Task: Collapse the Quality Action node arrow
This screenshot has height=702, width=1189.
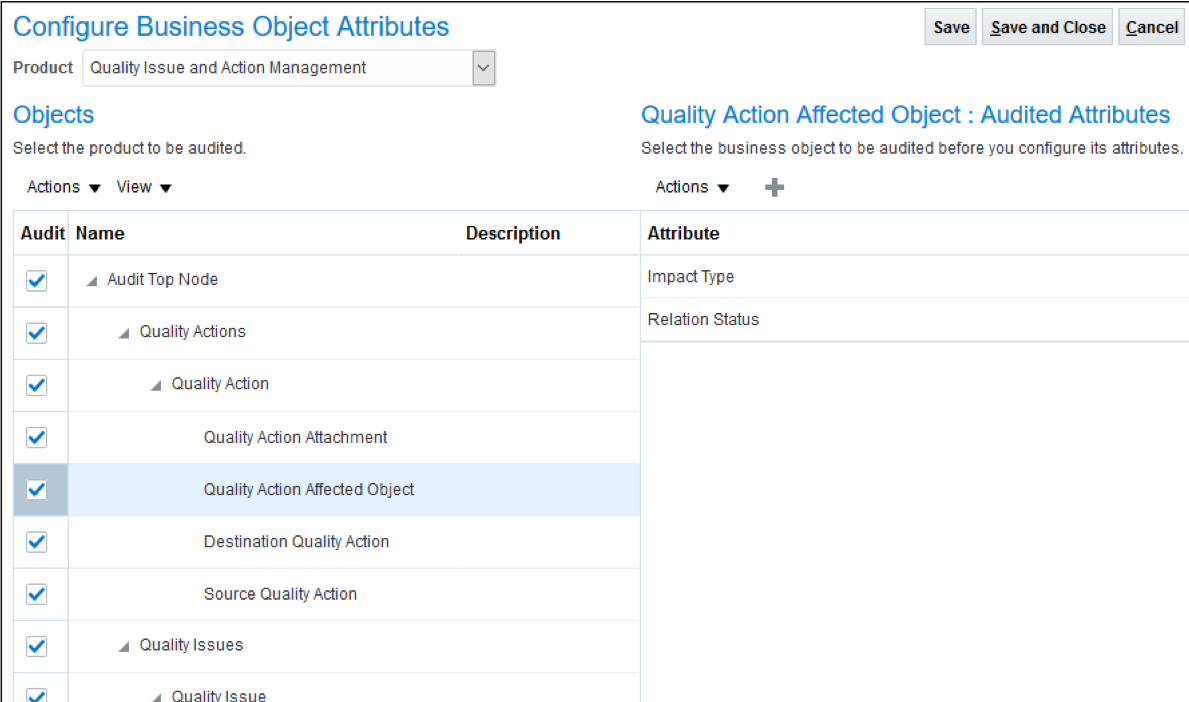Action: click(x=156, y=385)
